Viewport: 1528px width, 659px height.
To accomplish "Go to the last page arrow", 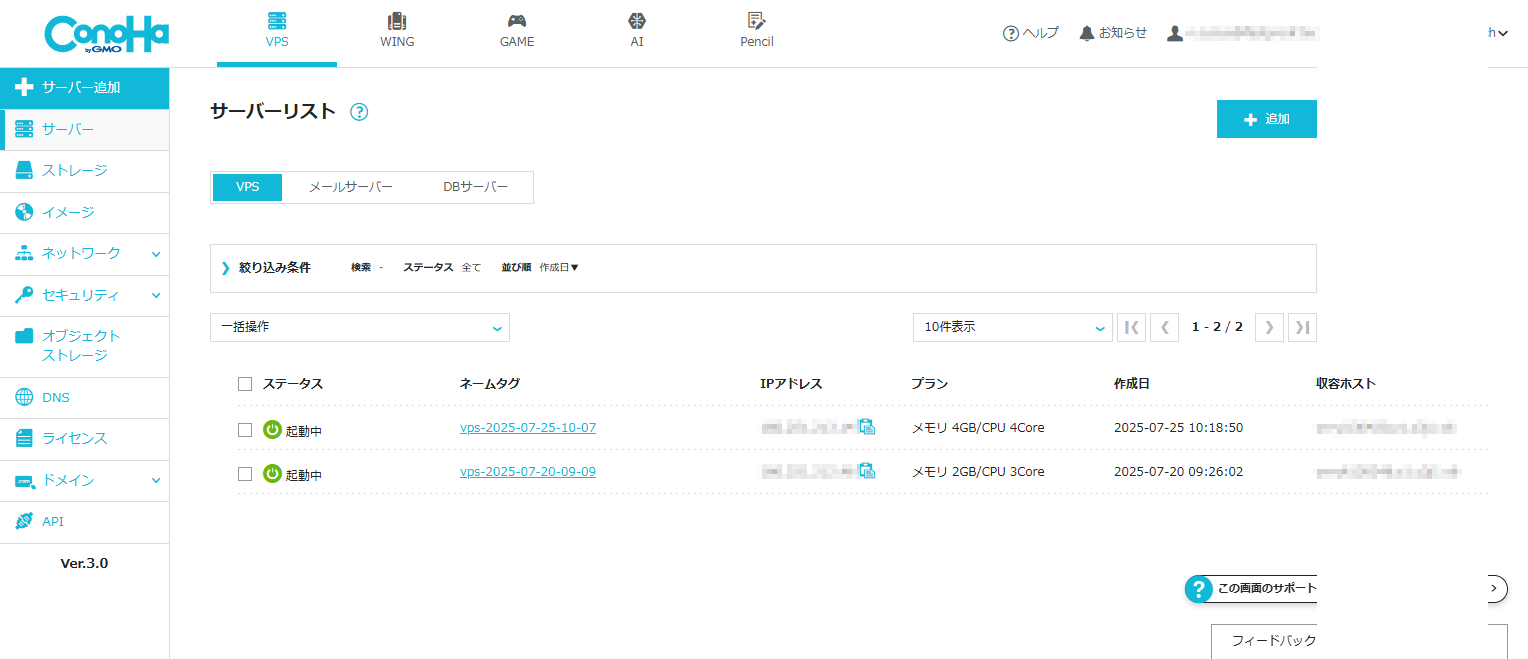I will tap(1302, 327).
